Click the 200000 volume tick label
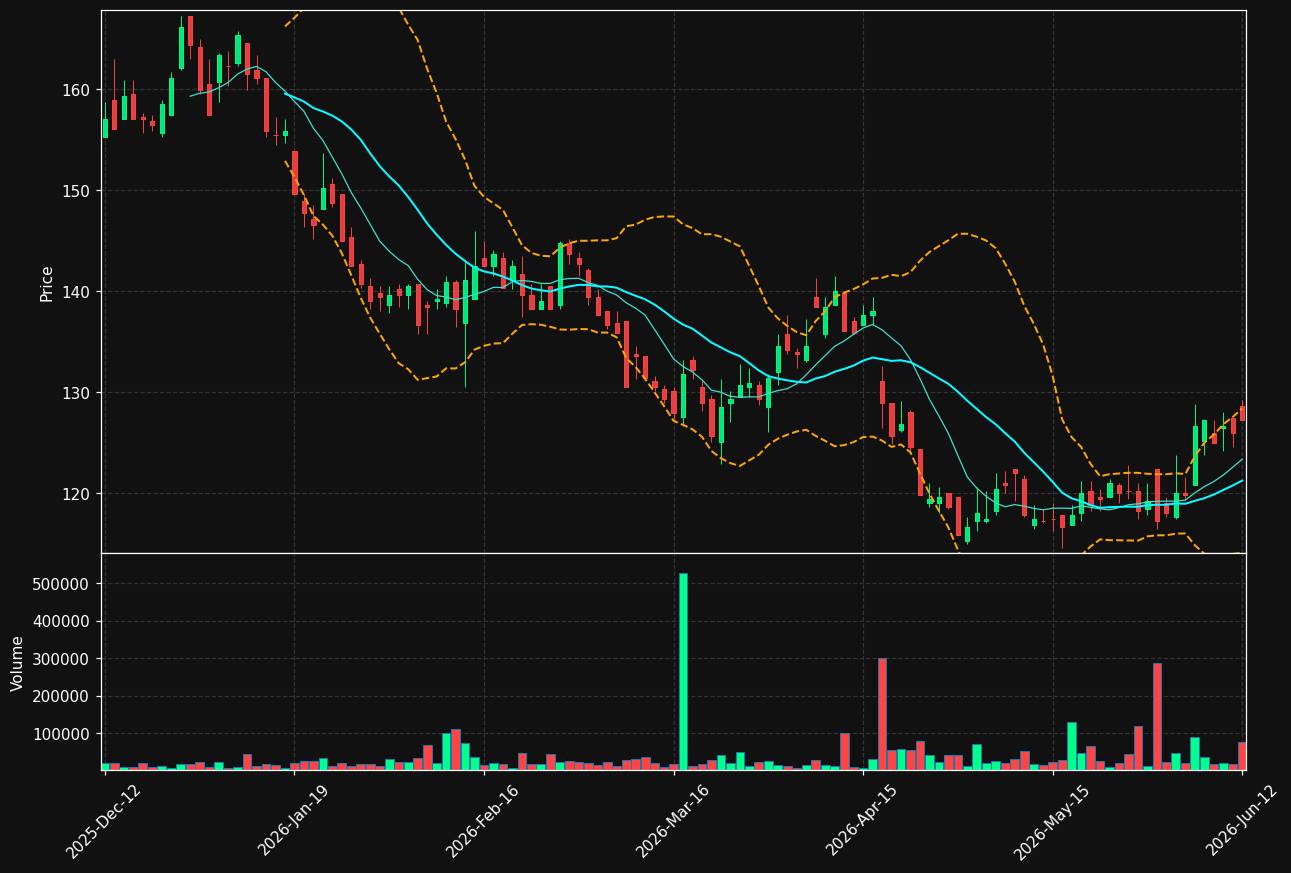 tap(62, 697)
